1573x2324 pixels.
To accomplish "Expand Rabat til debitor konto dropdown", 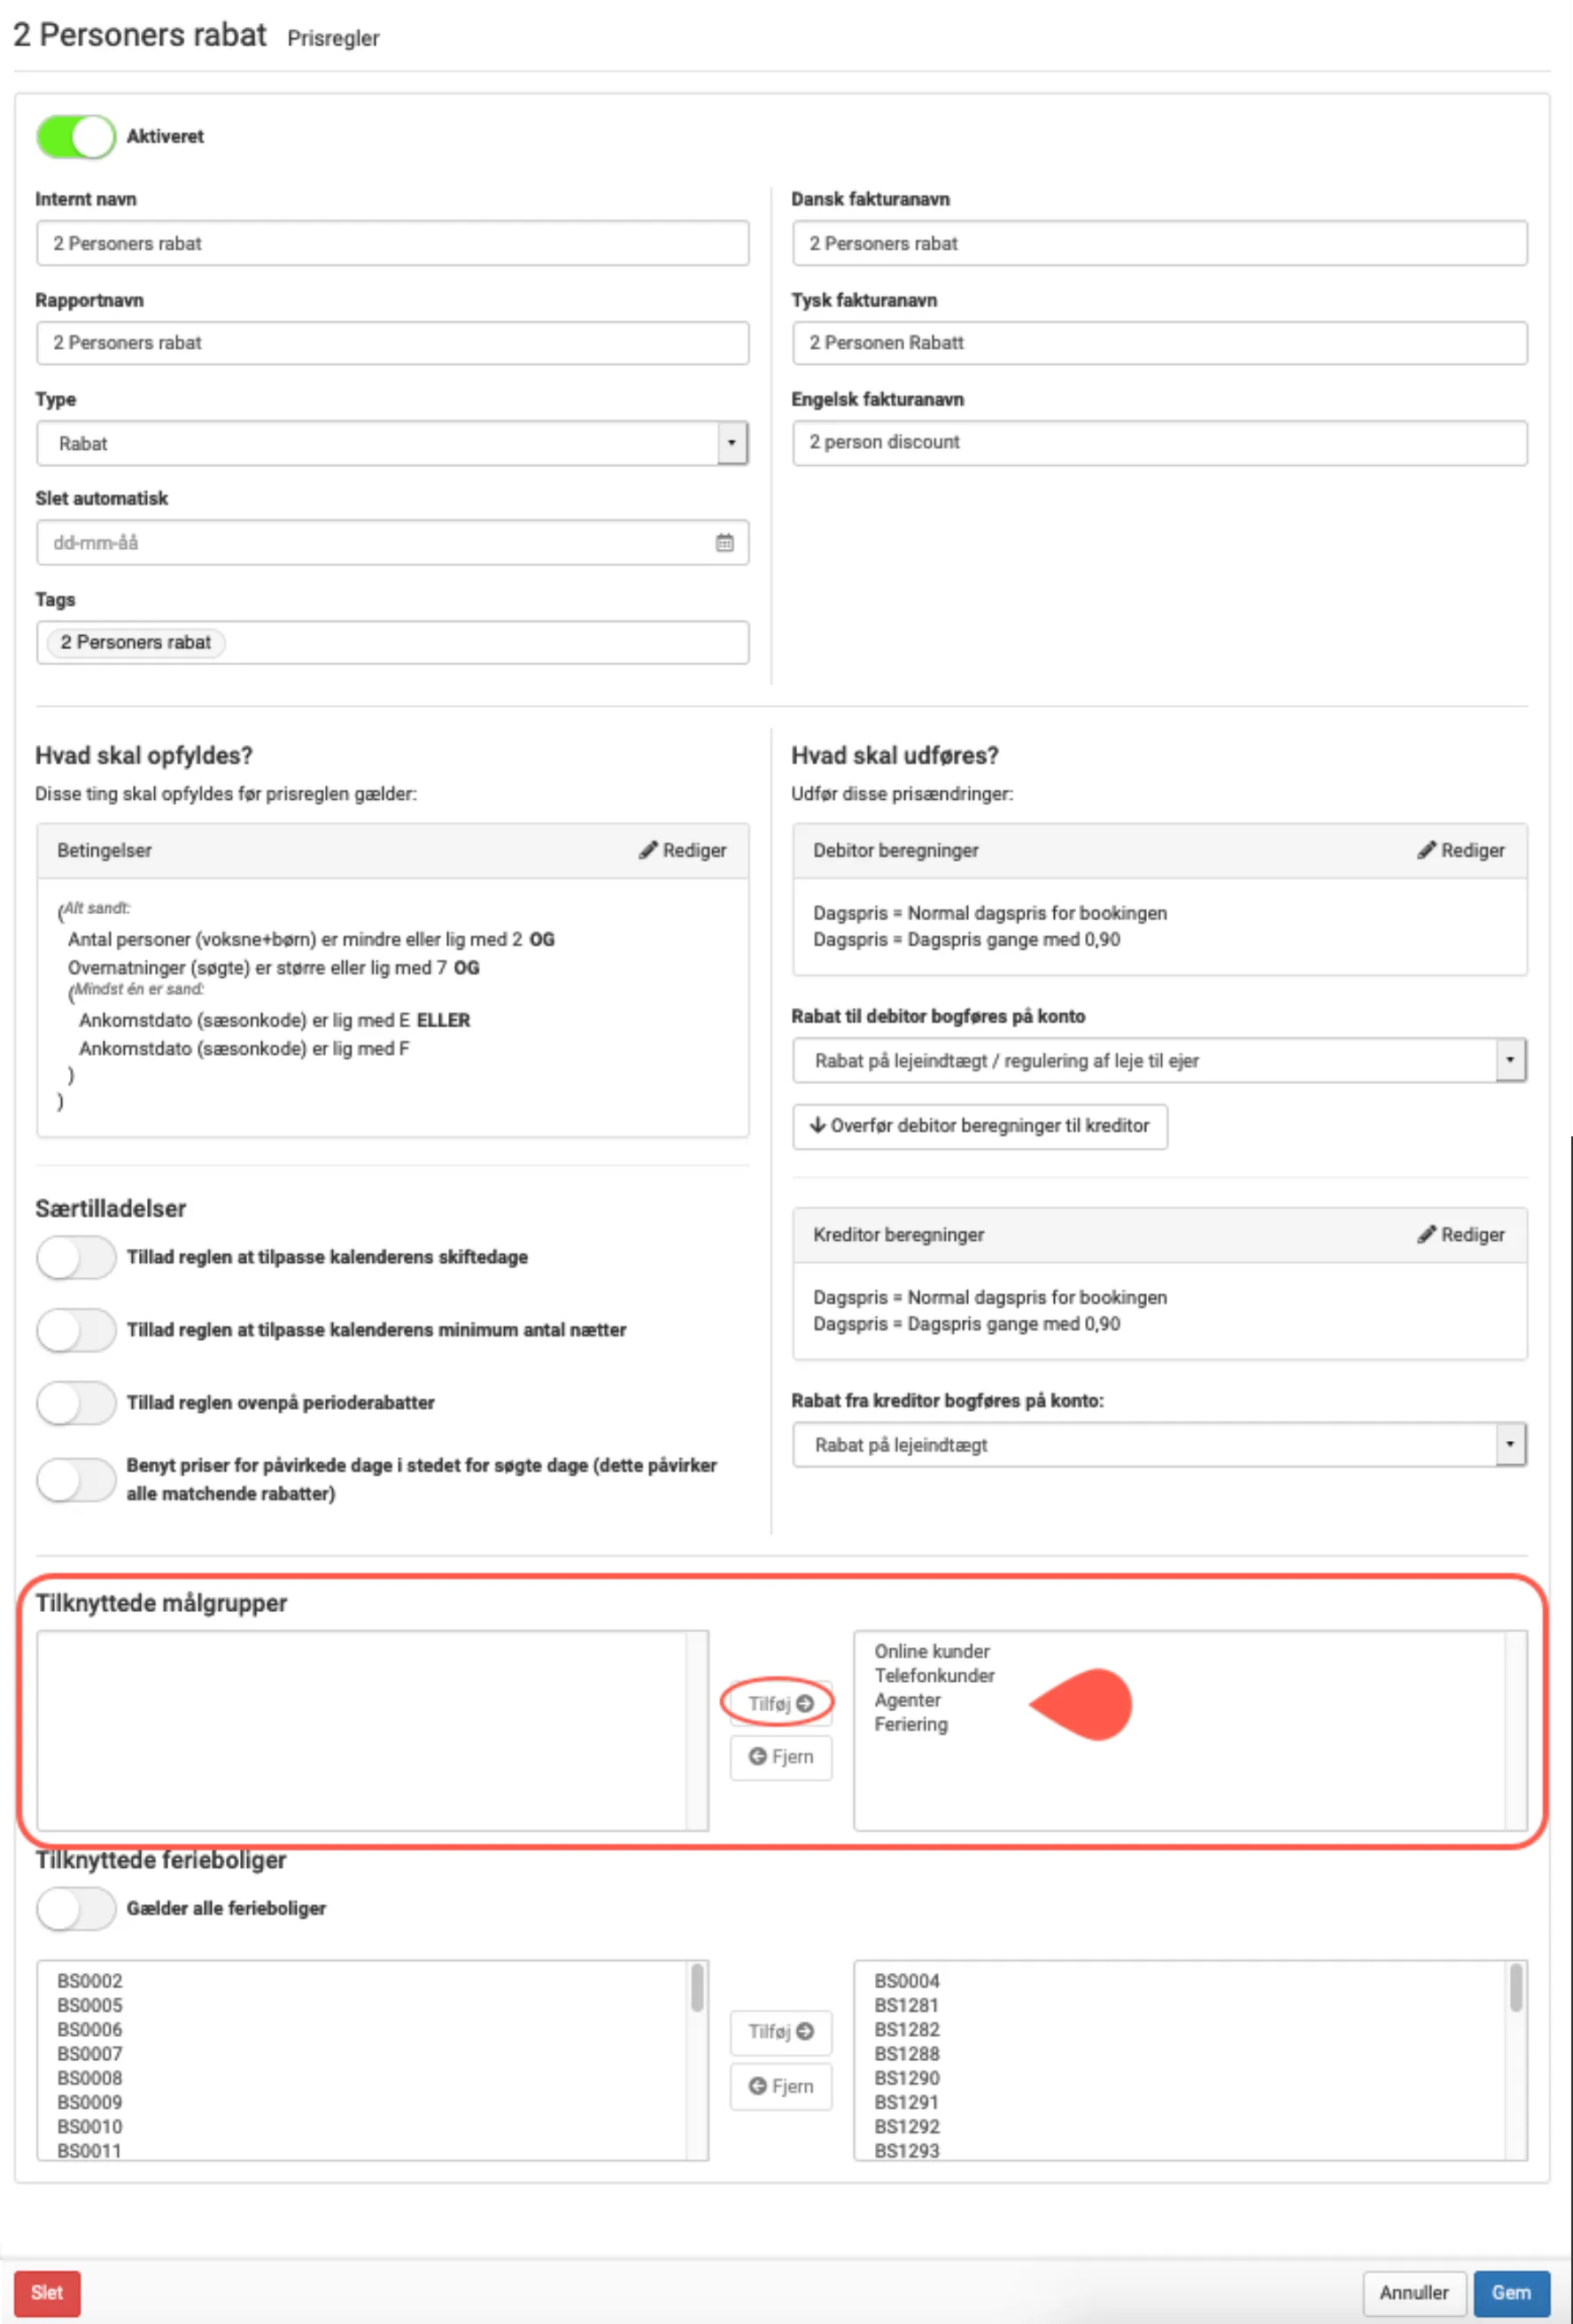I will coord(1509,1060).
